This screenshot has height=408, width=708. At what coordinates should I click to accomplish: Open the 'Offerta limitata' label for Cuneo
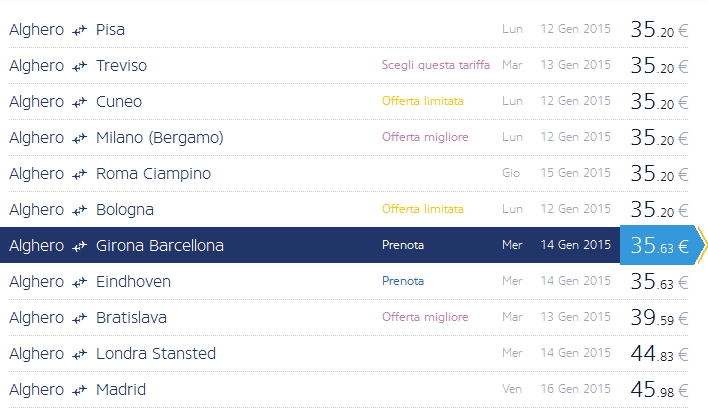click(x=422, y=102)
